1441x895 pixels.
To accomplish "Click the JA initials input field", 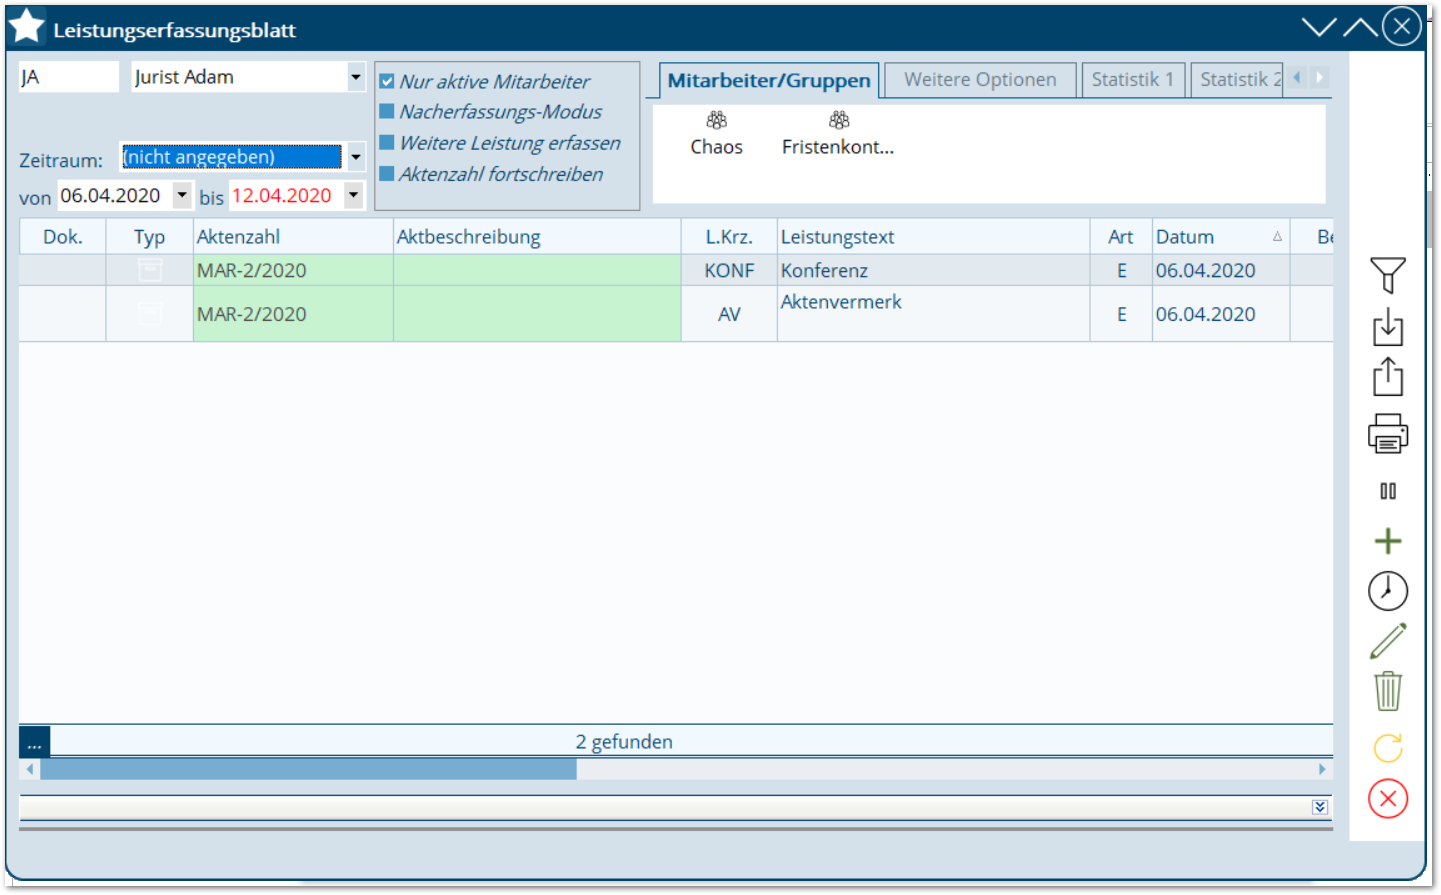I will tap(68, 77).
